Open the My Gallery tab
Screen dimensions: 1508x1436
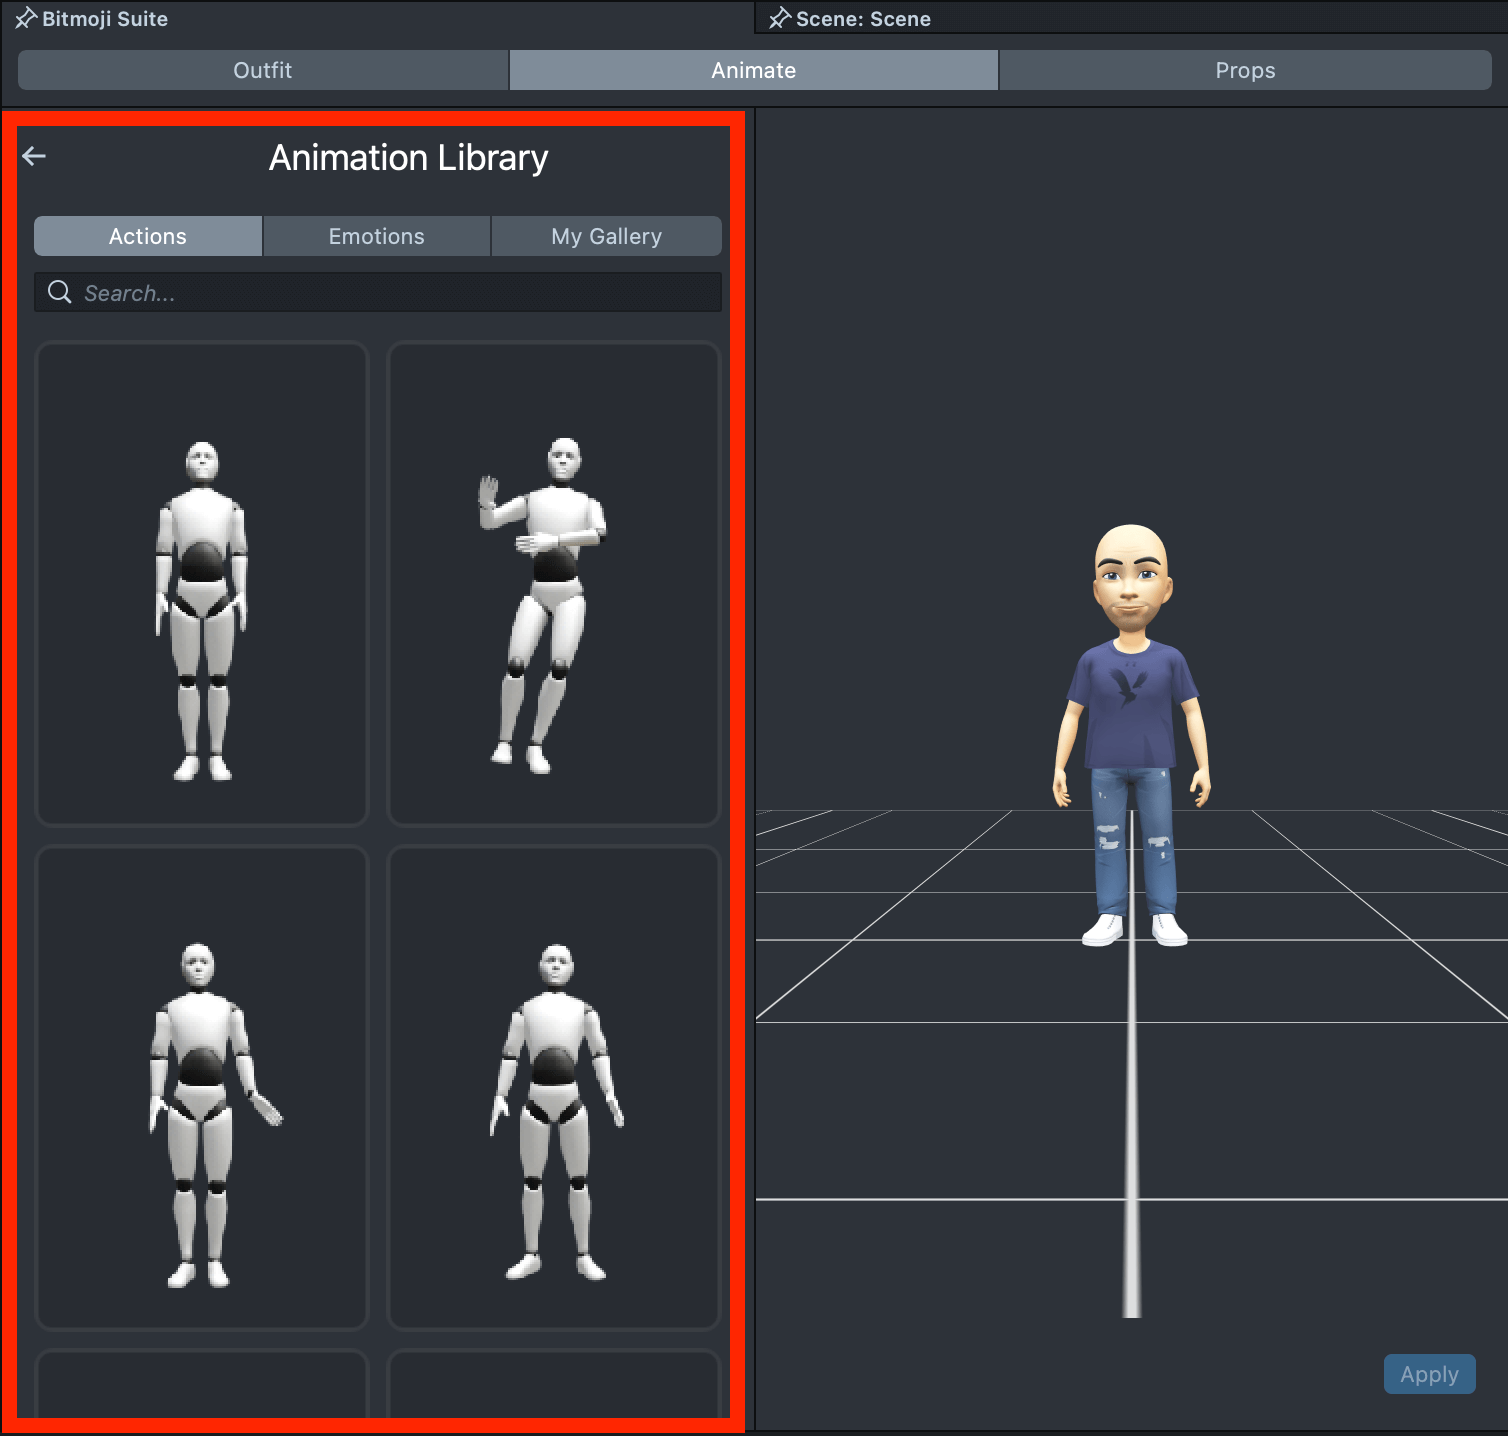(x=606, y=237)
